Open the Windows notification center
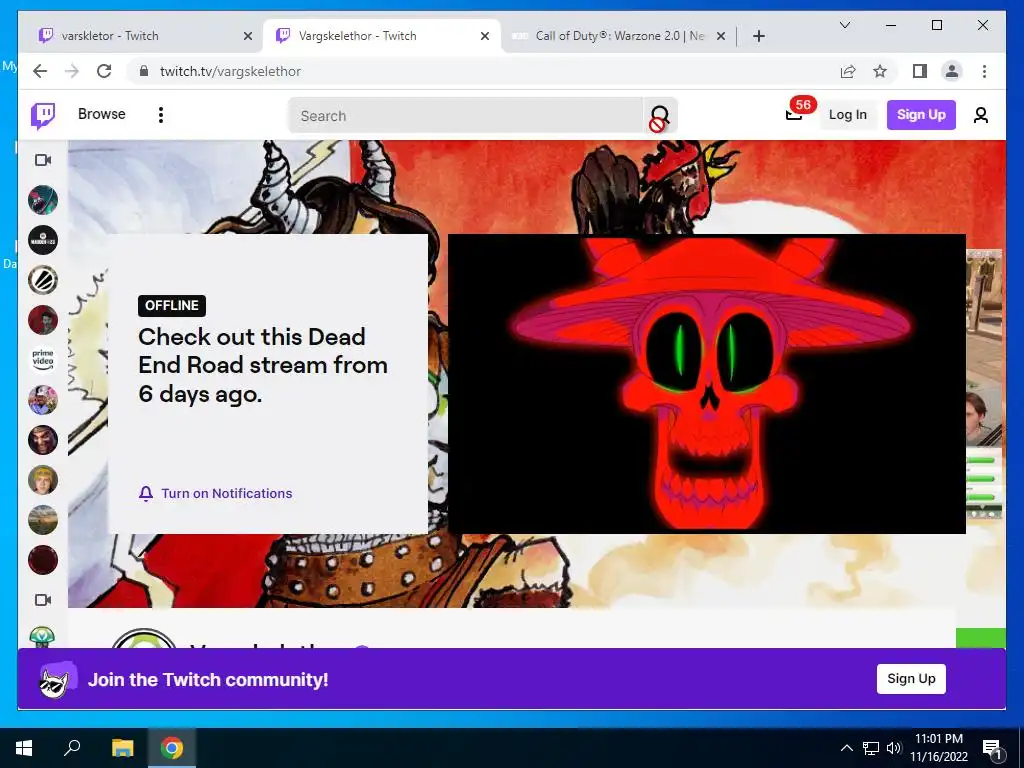1024x768 pixels. point(992,749)
